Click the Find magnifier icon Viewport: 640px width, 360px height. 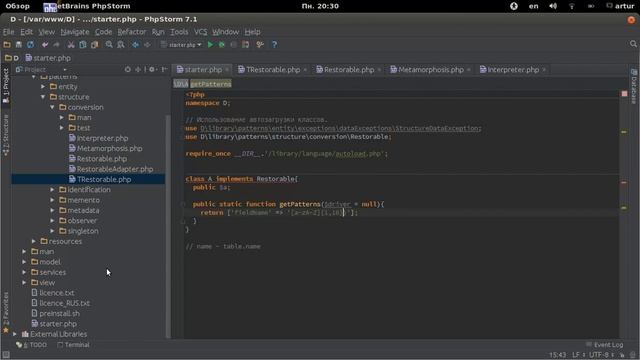(109, 44)
